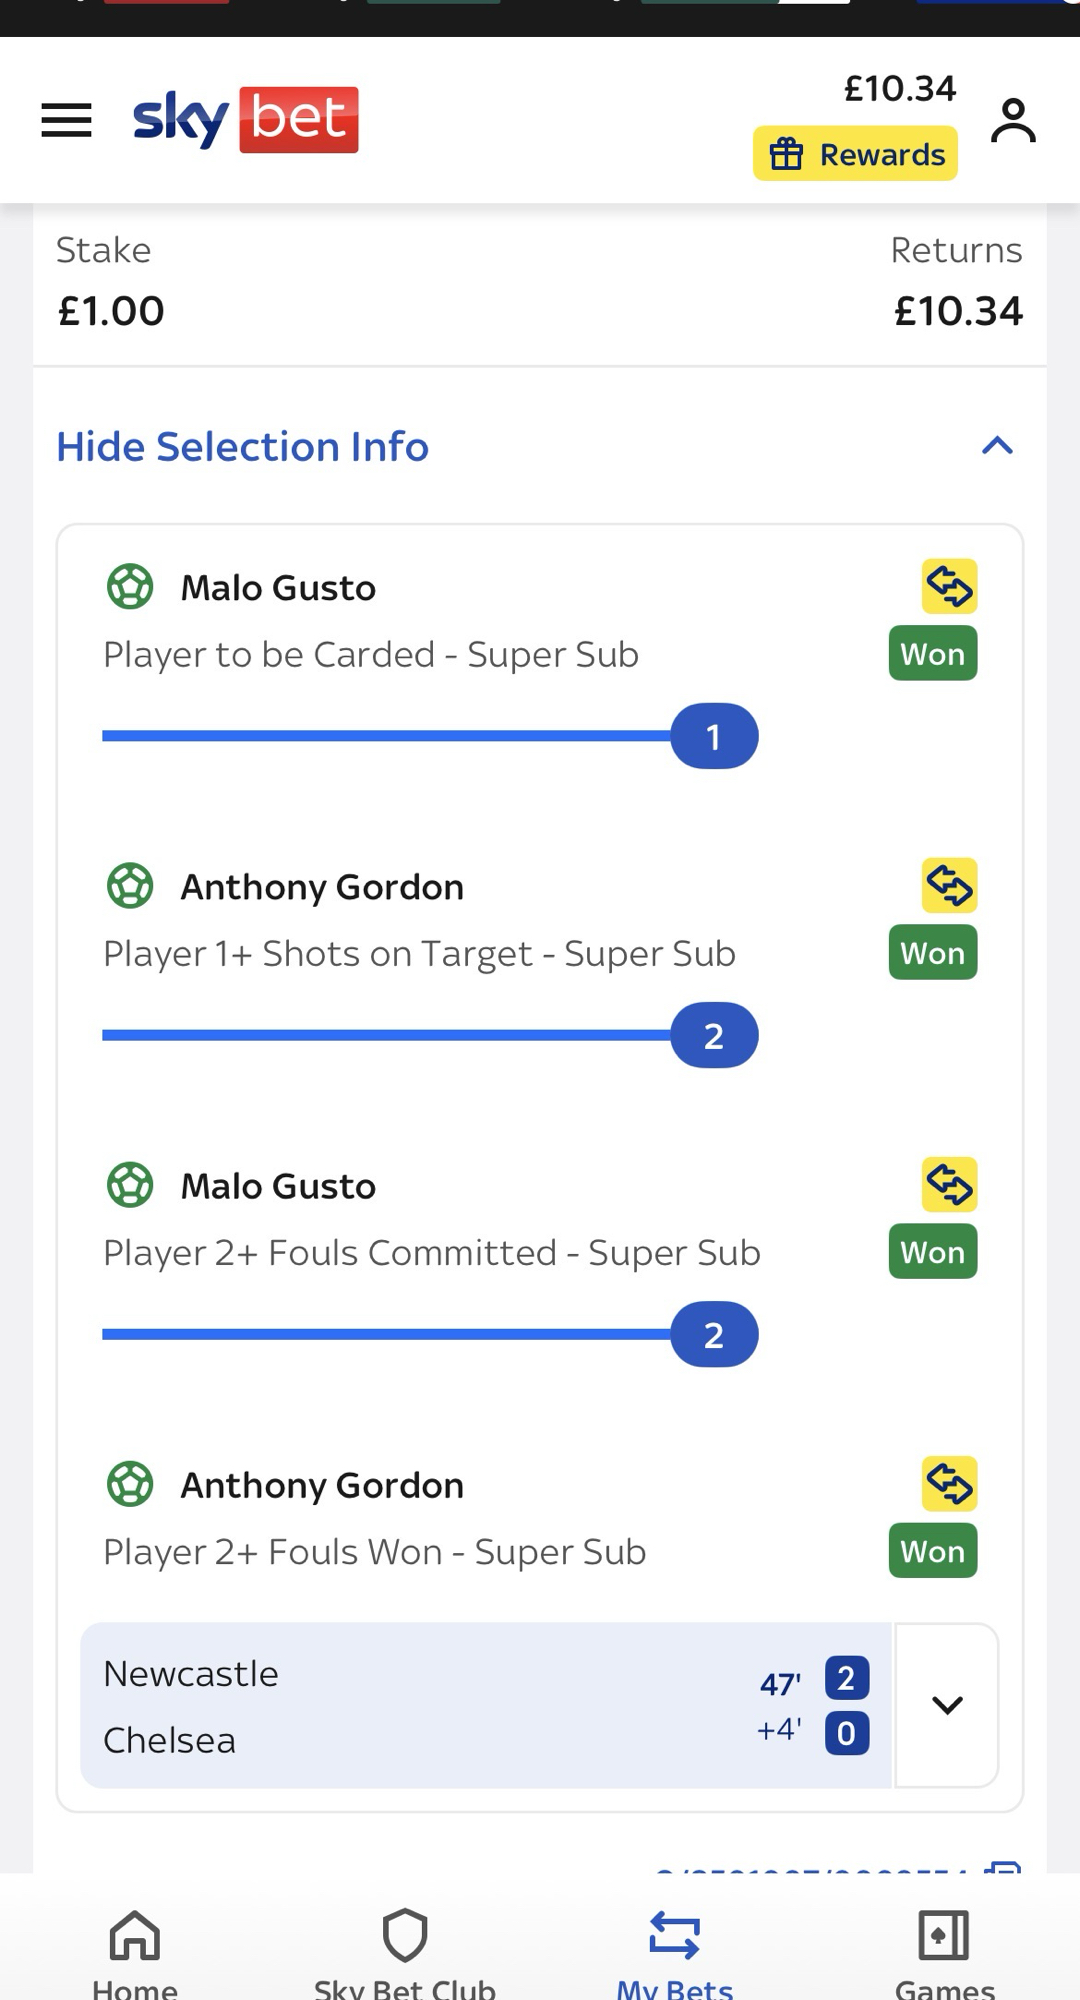Viewport: 1080px width, 2000px height.
Task: Open the Rewards button
Action: [x=855, y=154]
